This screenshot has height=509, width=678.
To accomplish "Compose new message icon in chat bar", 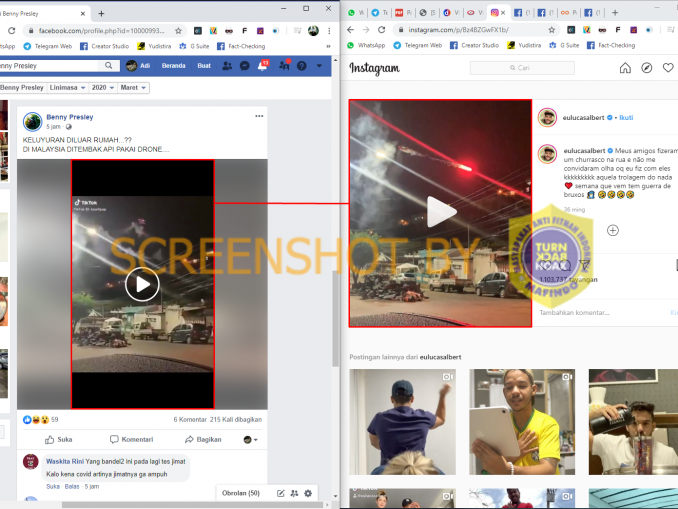I will pos(281,493).
